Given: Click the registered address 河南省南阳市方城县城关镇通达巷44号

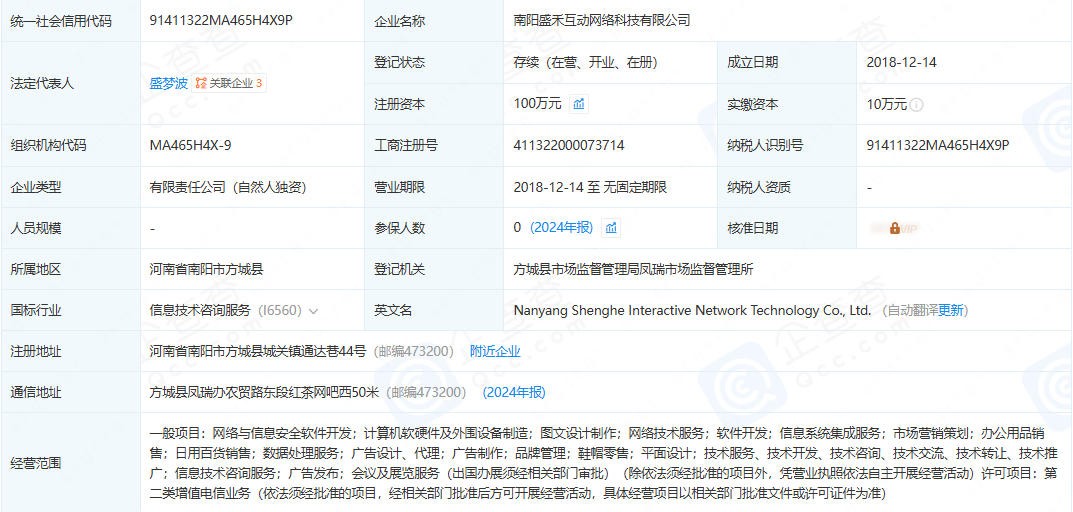Looking at the screenshot, I should [x=258, y=351].
